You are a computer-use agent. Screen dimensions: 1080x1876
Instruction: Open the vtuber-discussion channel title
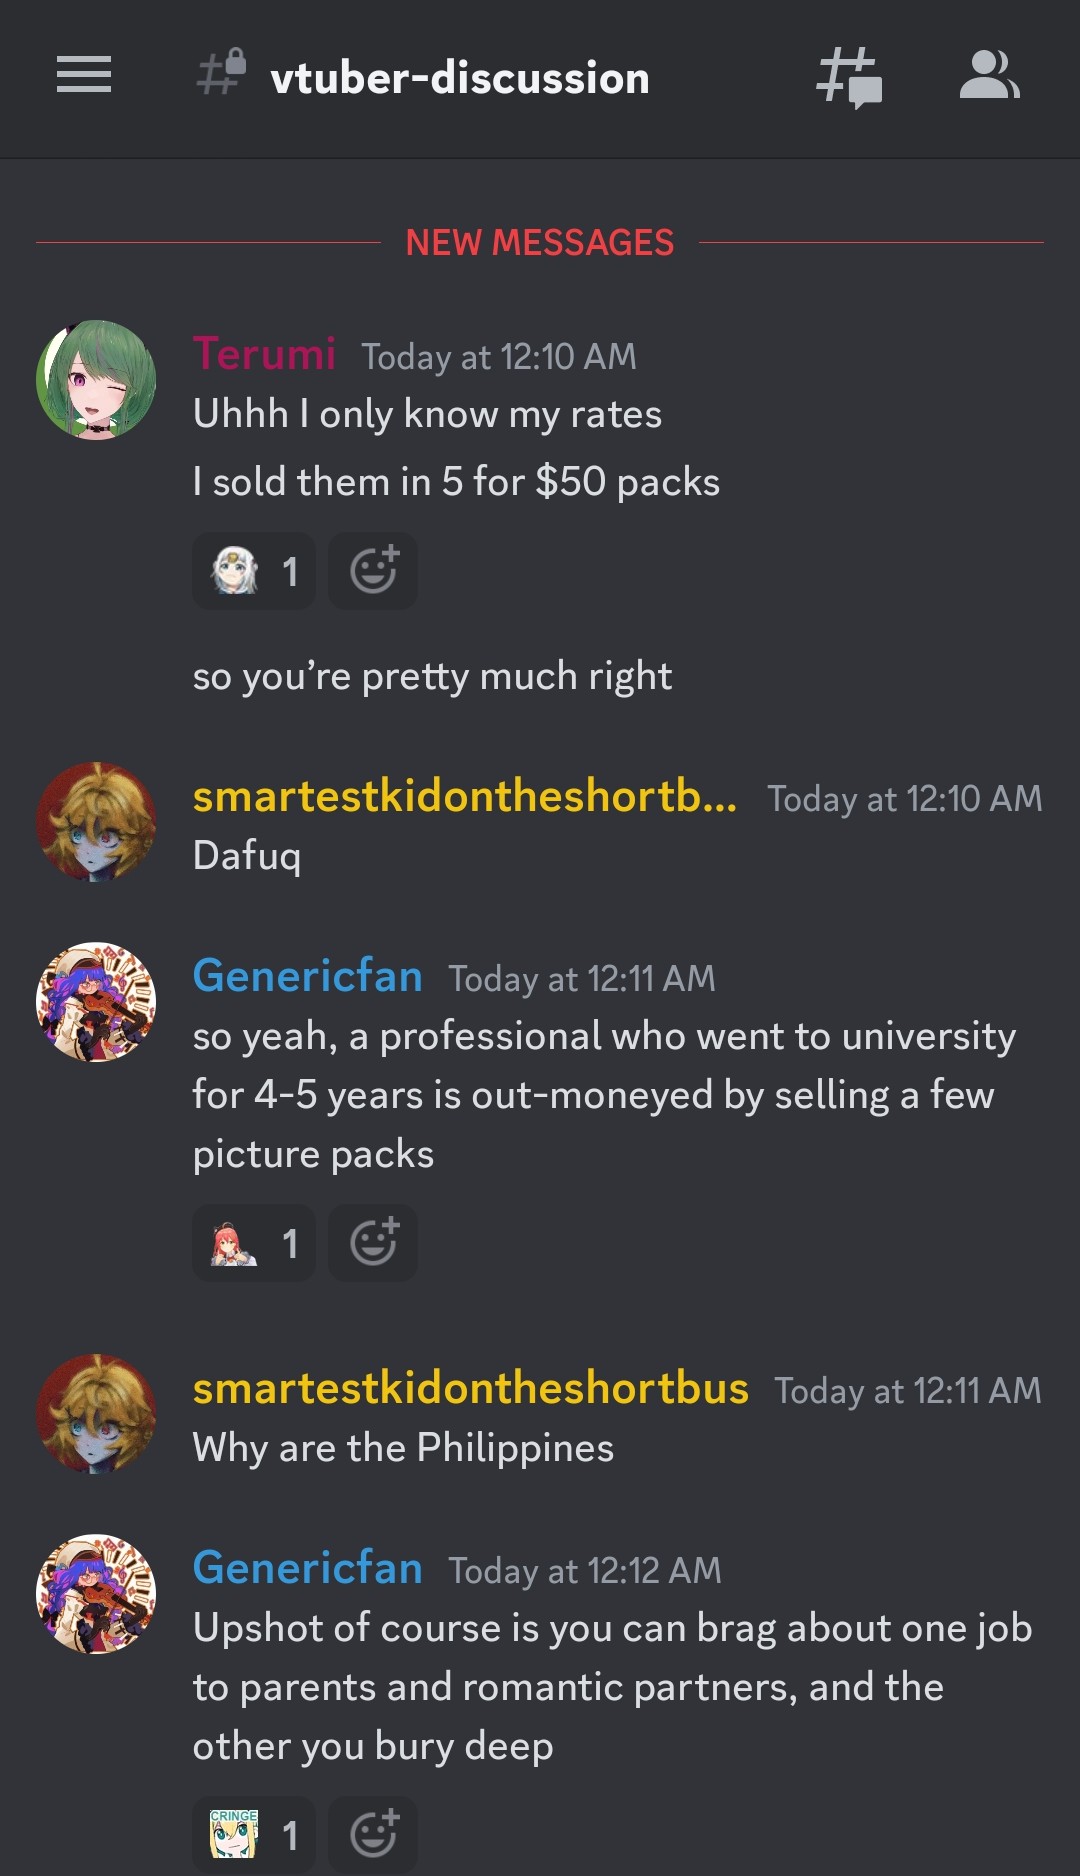[460, 78]
